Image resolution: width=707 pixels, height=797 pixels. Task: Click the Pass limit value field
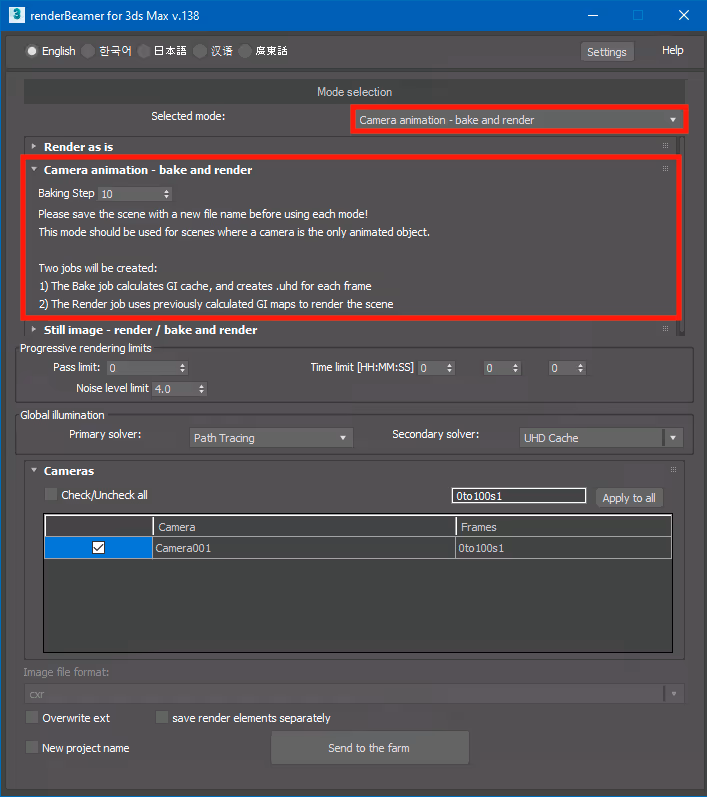[x=142, y=368]
